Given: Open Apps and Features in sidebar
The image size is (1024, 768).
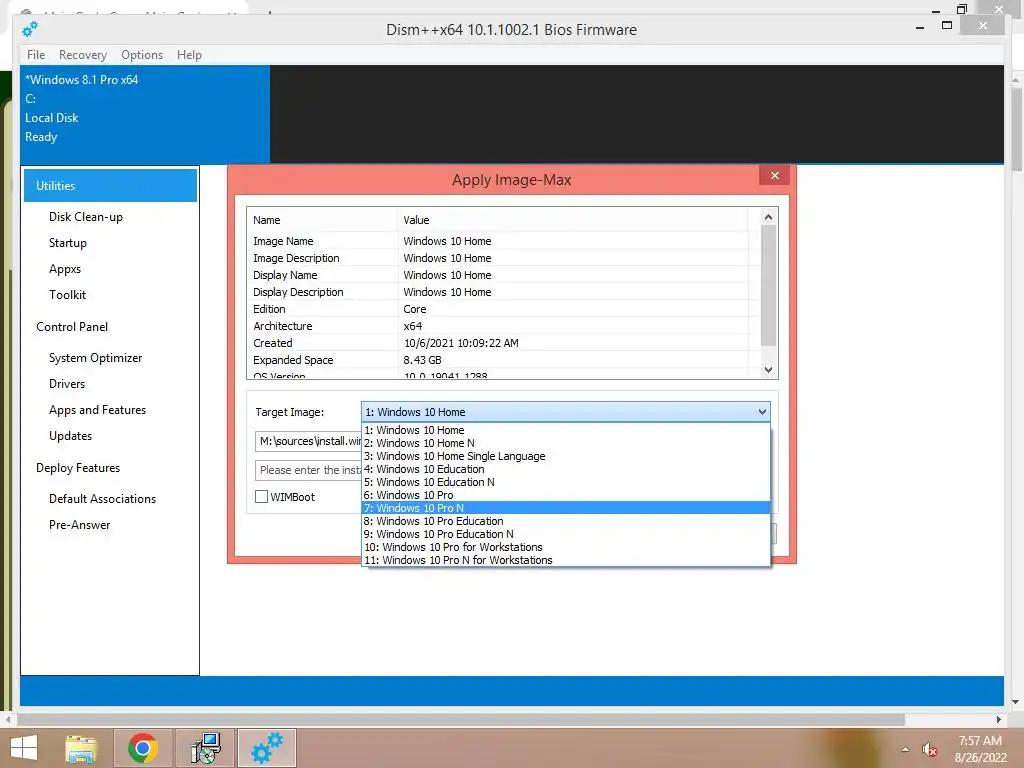Looking at the screenshot, I should tap(97, 410).
